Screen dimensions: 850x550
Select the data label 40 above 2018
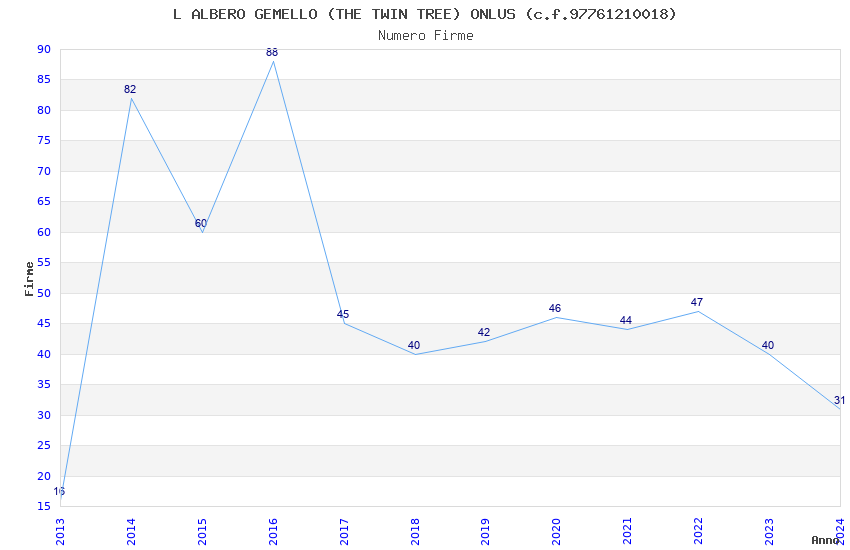coord(414,345)
